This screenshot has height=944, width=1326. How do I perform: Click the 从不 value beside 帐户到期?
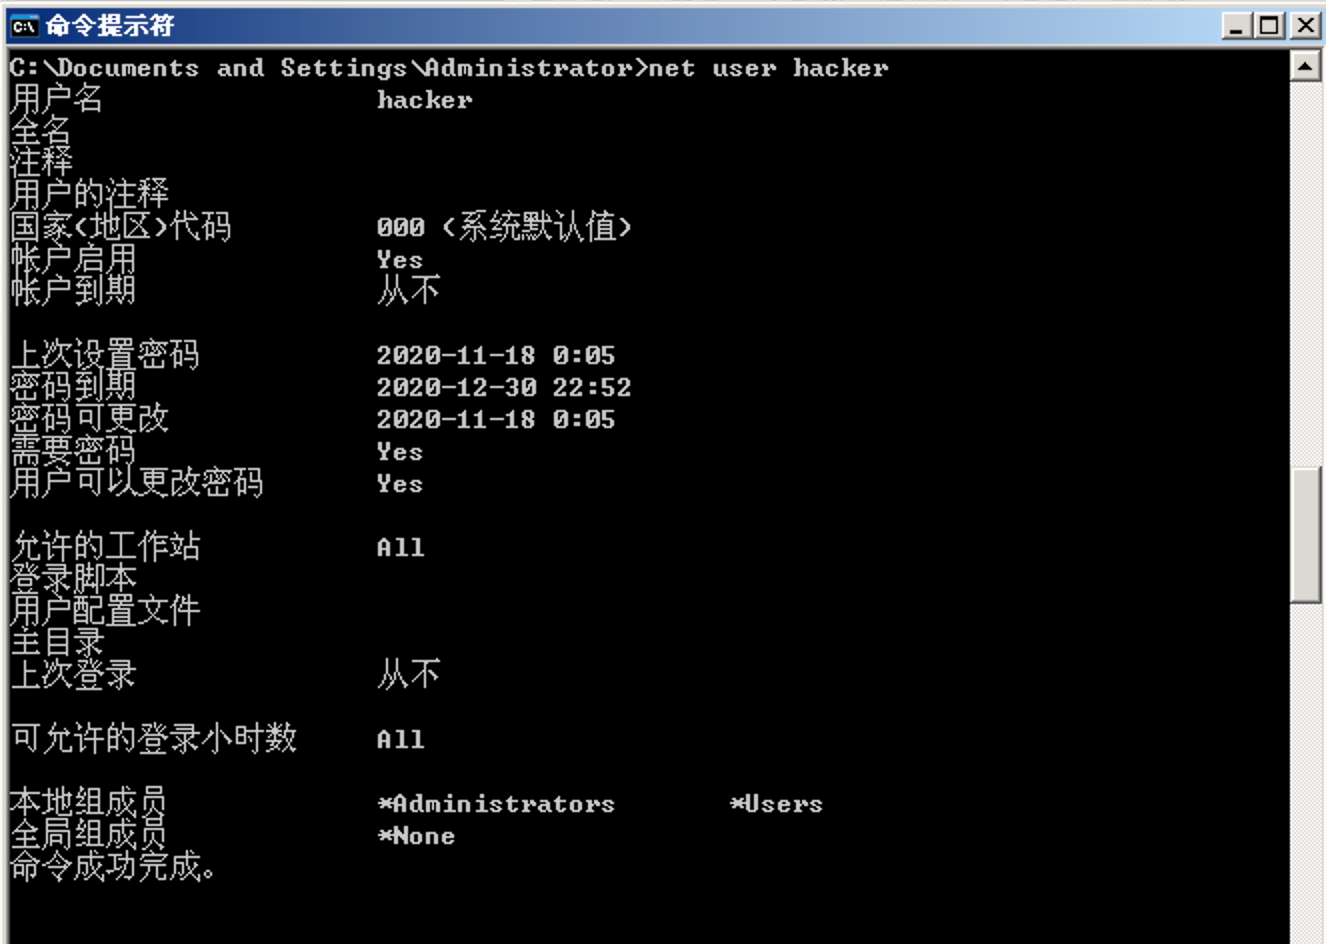408,291
